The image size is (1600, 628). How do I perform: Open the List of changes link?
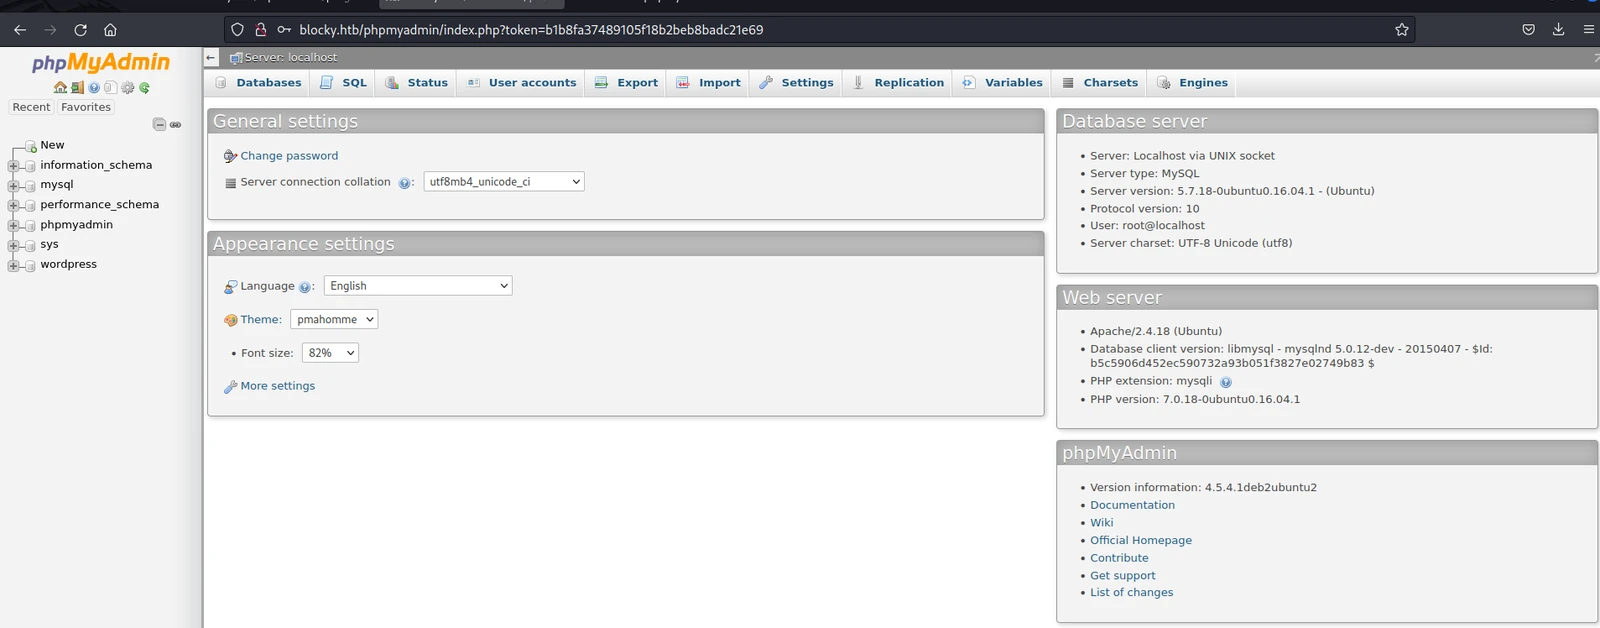(1131, 593)
